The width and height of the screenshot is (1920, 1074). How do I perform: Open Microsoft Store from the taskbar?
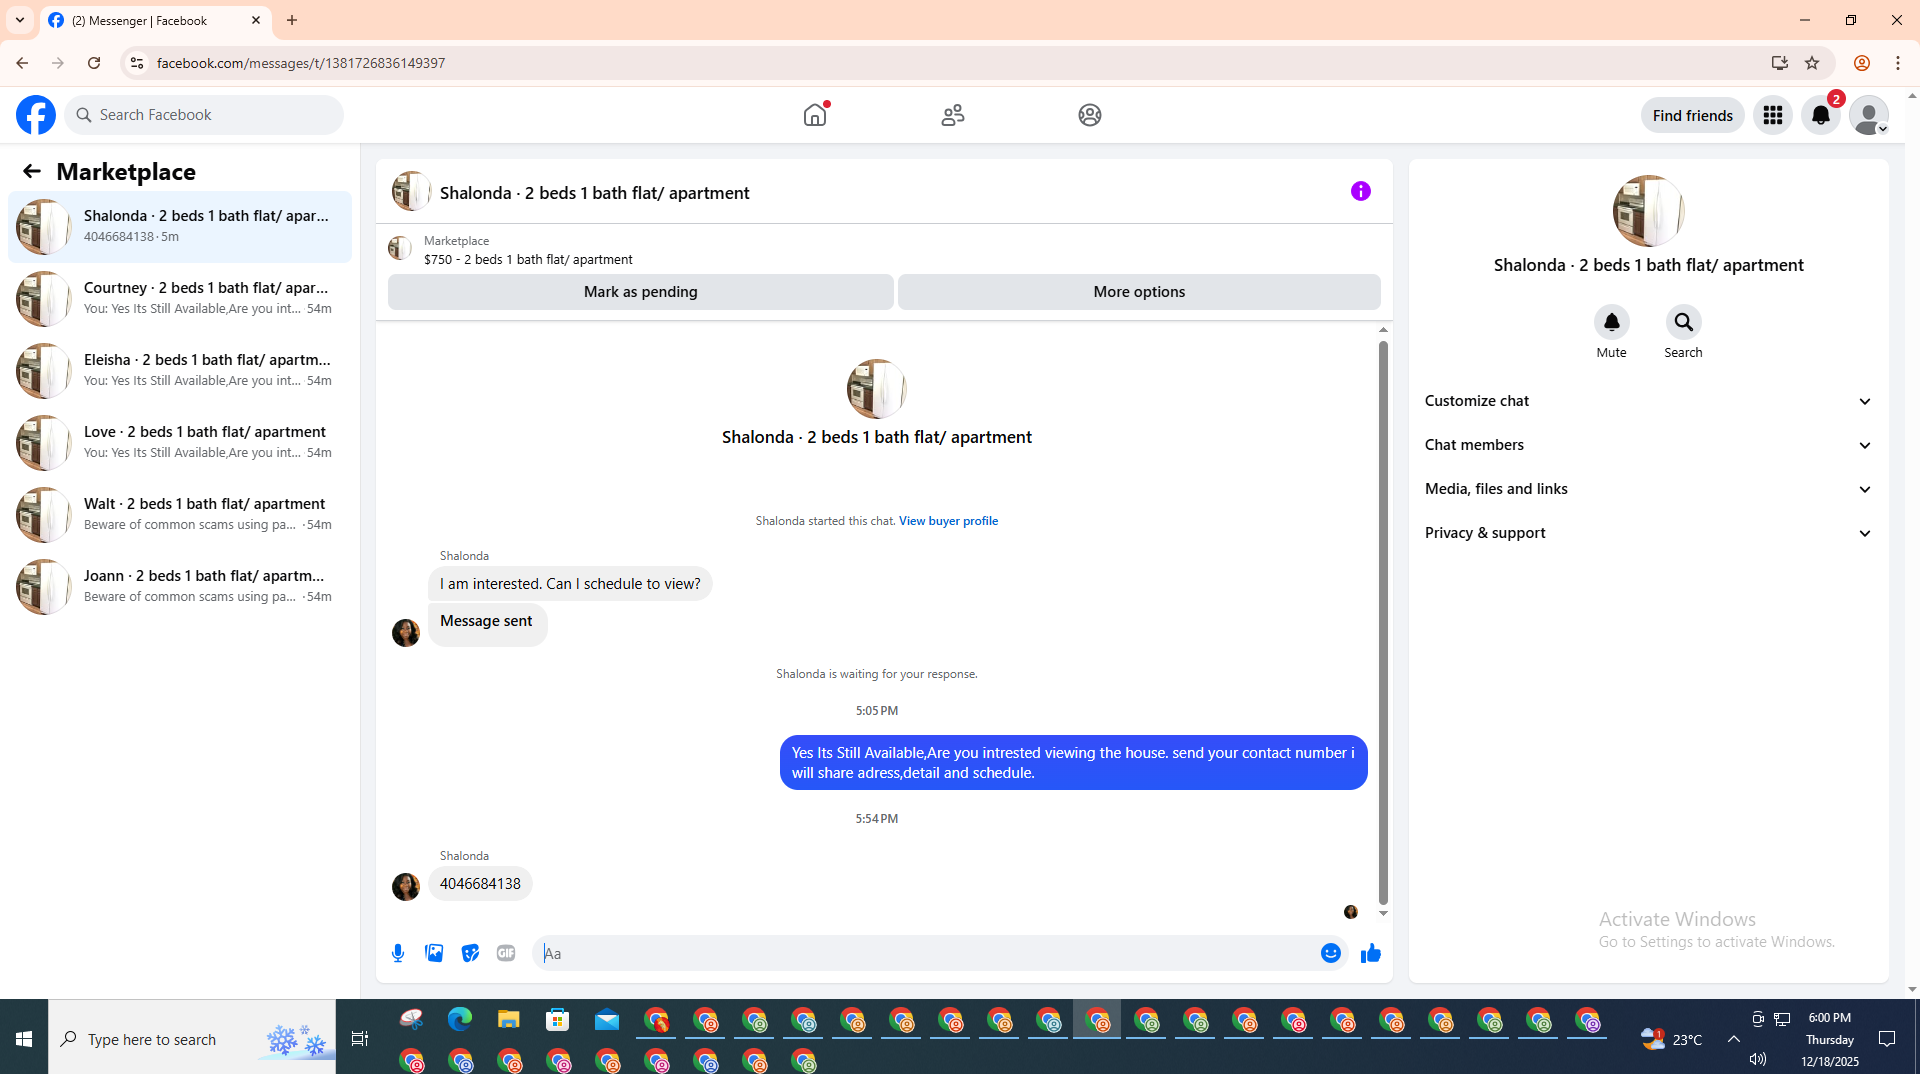click(x=558, y=1019)
